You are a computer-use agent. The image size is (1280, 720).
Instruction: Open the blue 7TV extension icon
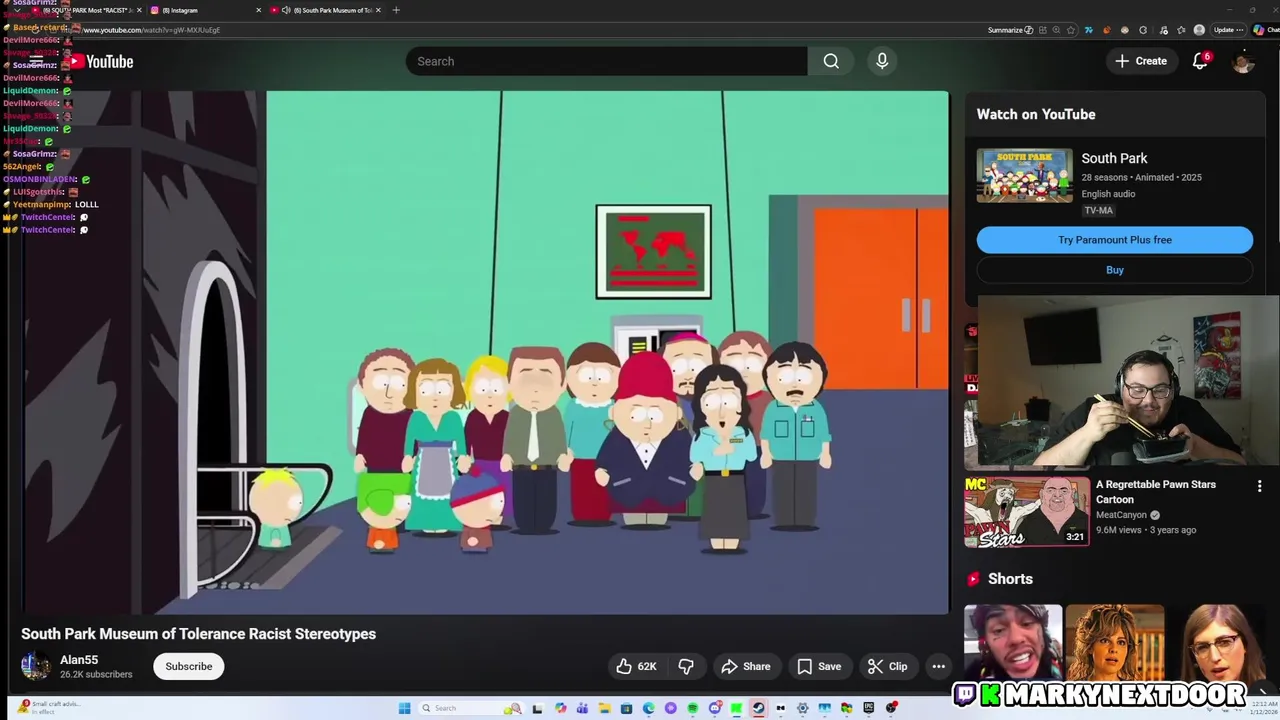point(1089,30)
